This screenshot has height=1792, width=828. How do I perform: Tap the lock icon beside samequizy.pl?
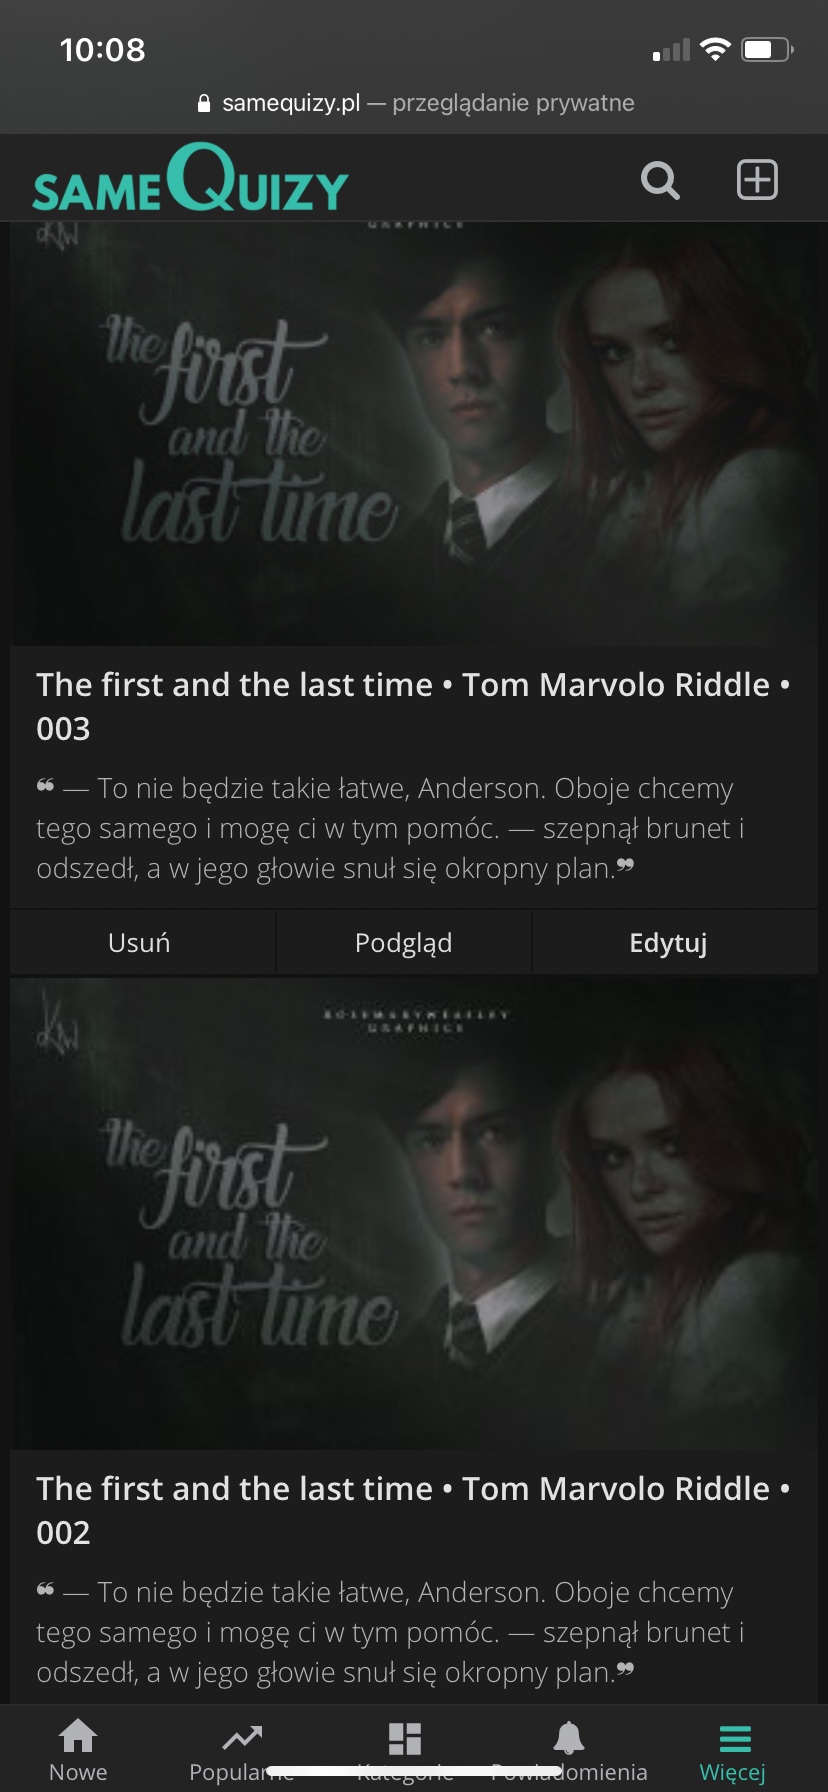click(x=205, y=103)
